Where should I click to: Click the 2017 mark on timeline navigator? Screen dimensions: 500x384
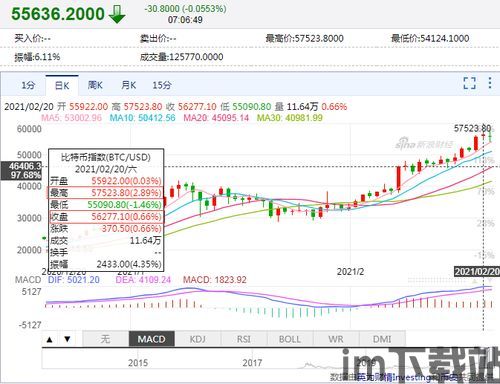(252, 363)
